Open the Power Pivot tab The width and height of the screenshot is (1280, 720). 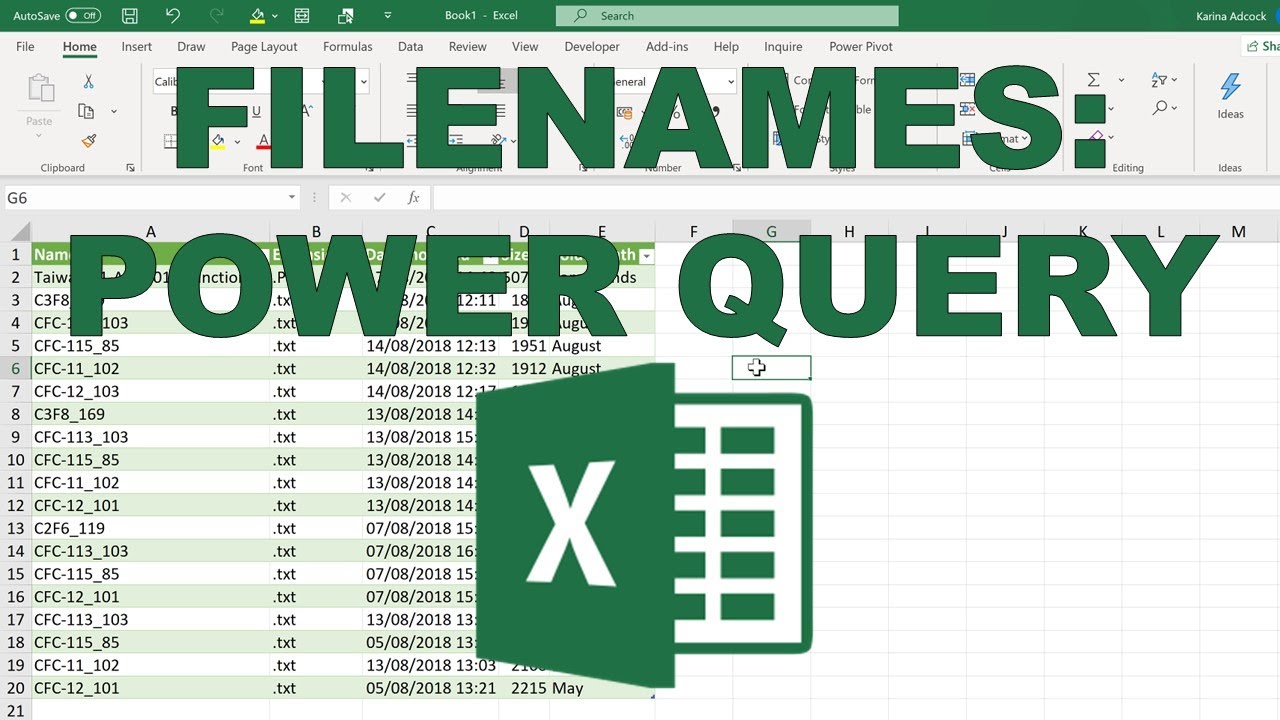pos(861,46)
